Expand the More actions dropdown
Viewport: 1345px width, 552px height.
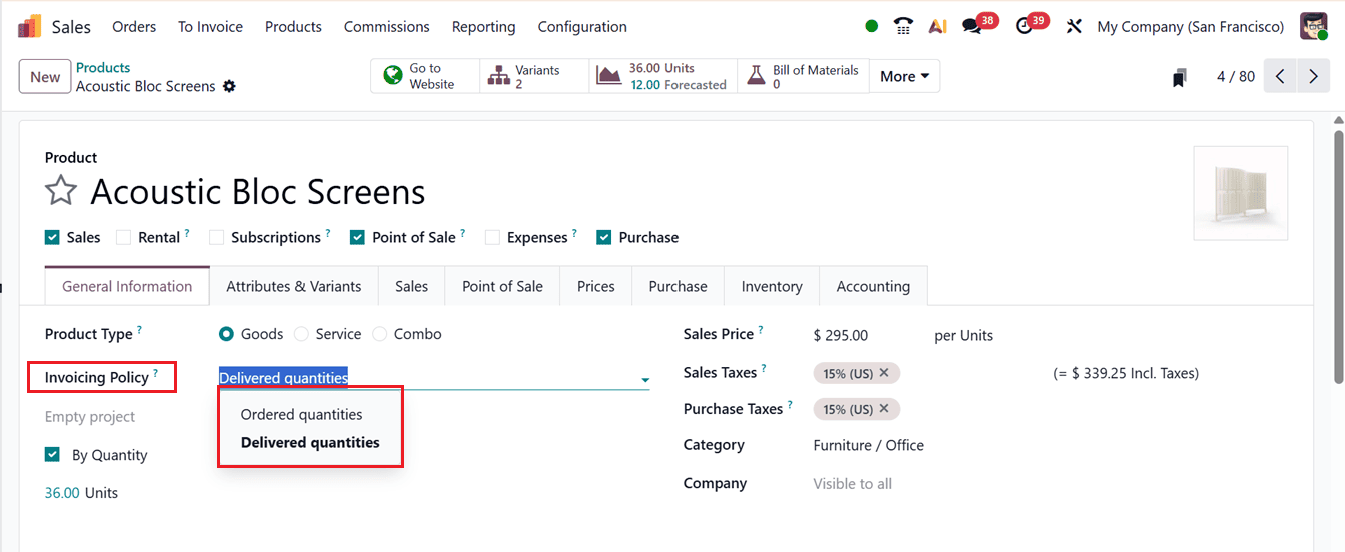pyautogui.click(x=904, y=76)
